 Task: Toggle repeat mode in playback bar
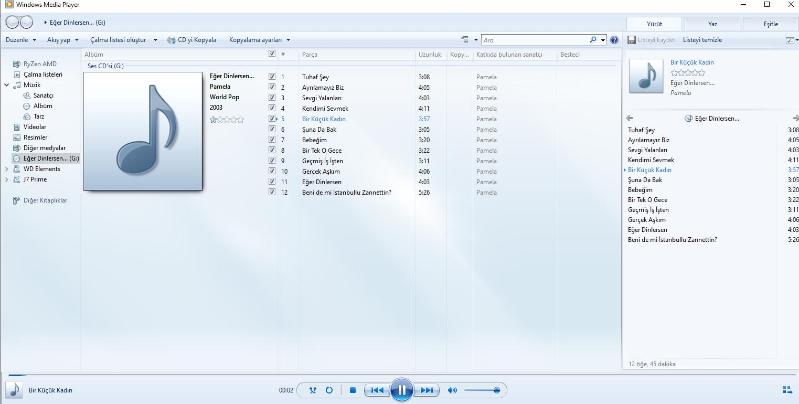(329, 390)
